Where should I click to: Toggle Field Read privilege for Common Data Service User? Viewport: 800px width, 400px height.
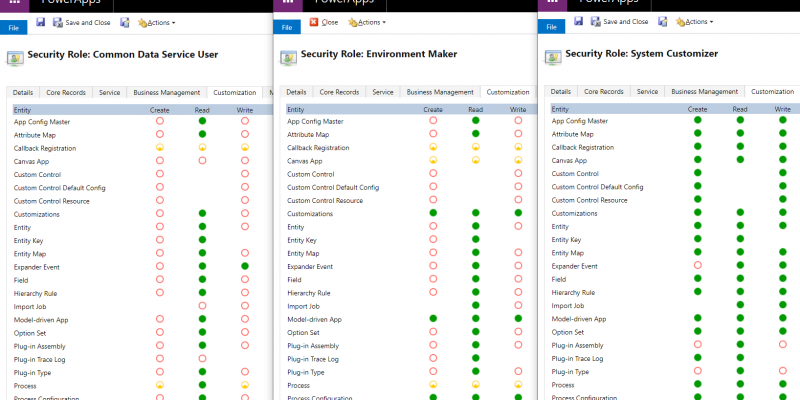point(202,280)
